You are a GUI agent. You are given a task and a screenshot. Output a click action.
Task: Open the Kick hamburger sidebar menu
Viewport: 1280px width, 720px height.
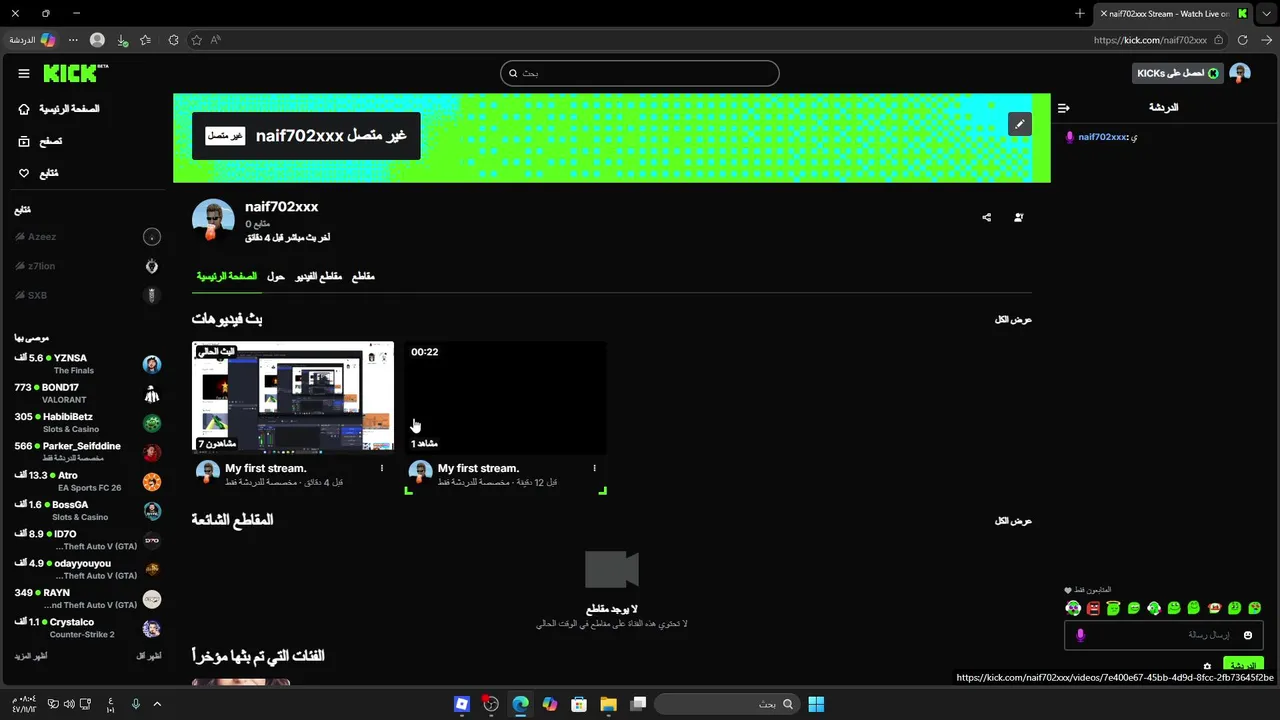[x=24, y=73]
